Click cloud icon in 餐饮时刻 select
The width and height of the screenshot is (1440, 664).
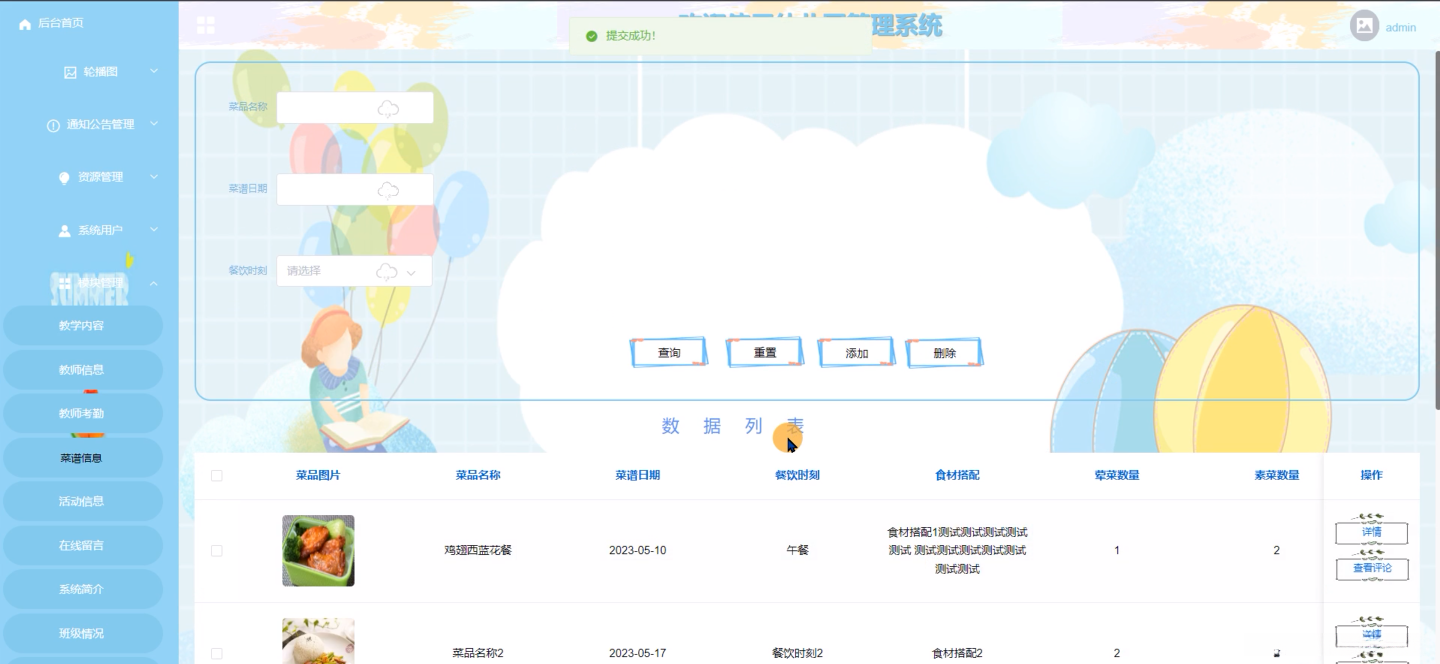(x=387, y=271)
